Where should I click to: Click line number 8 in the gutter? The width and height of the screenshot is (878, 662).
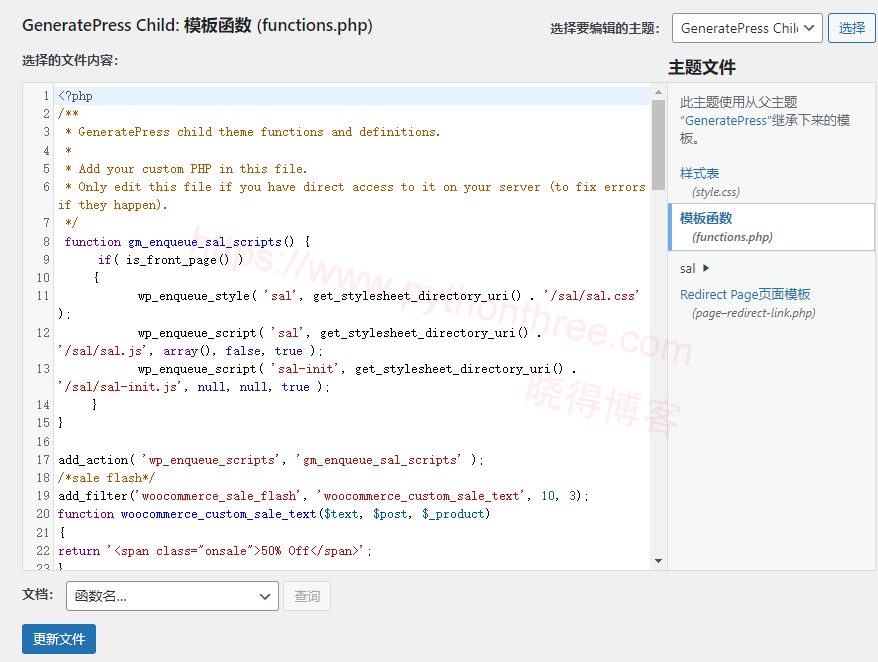click(x=46, y=242)
